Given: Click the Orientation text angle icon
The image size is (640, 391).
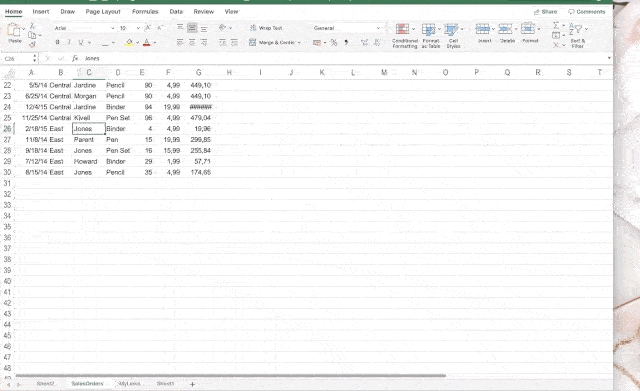Looking at the screenshot, I should (x=222, y=27).
